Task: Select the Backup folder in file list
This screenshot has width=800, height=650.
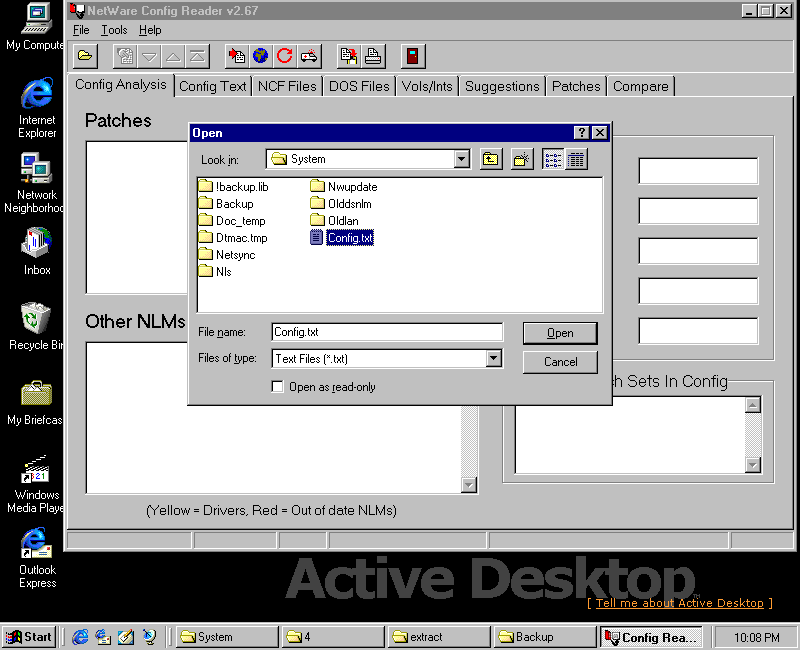Action: (226, 204)
